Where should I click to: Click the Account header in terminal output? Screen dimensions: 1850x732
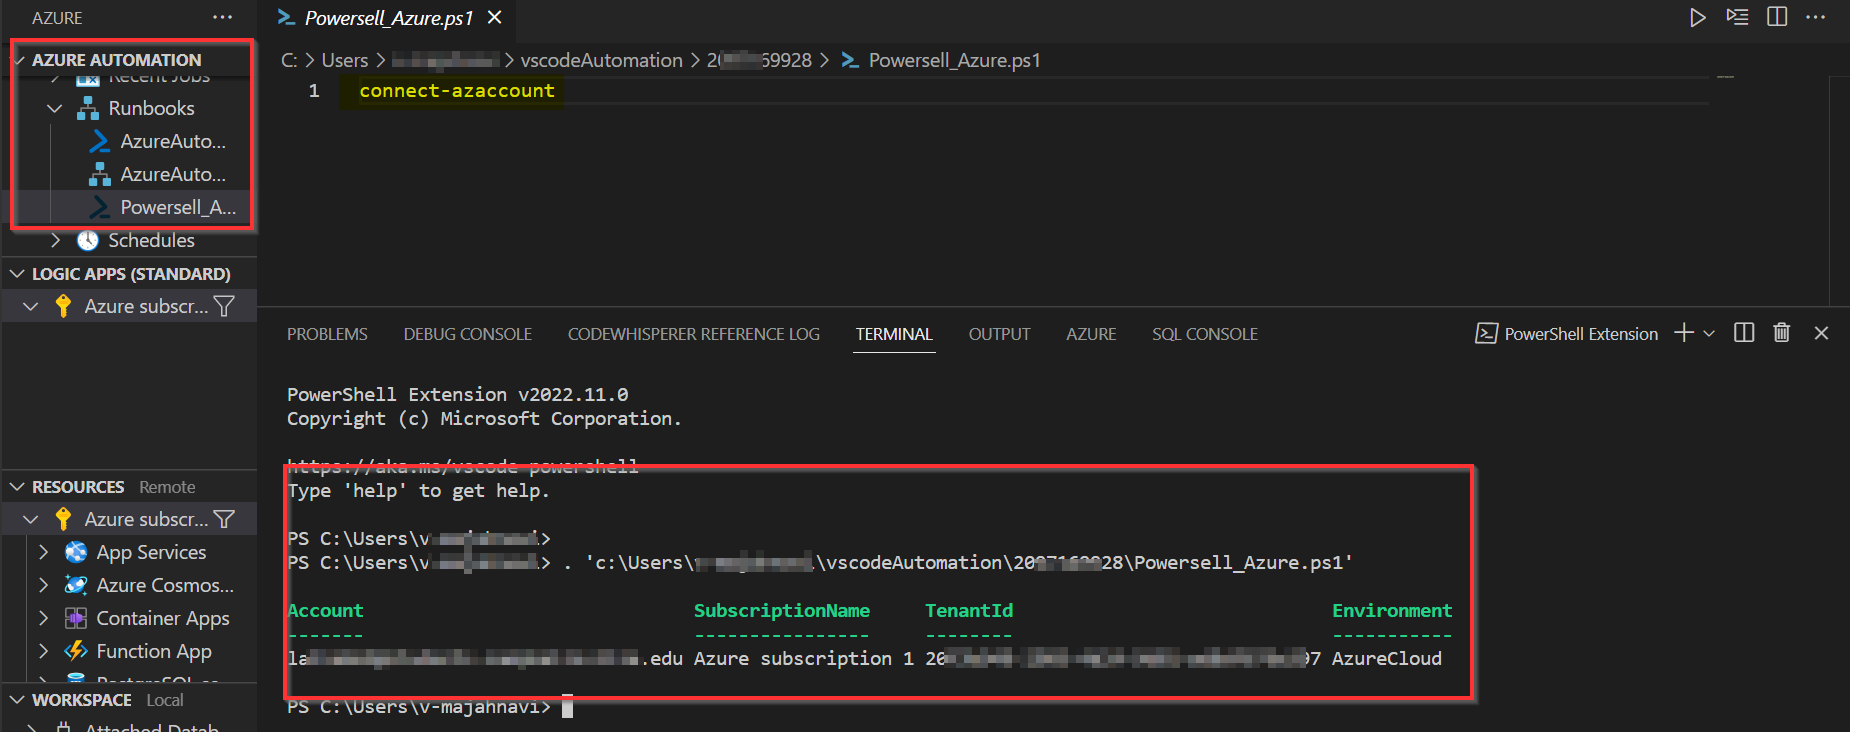(325, 611)
